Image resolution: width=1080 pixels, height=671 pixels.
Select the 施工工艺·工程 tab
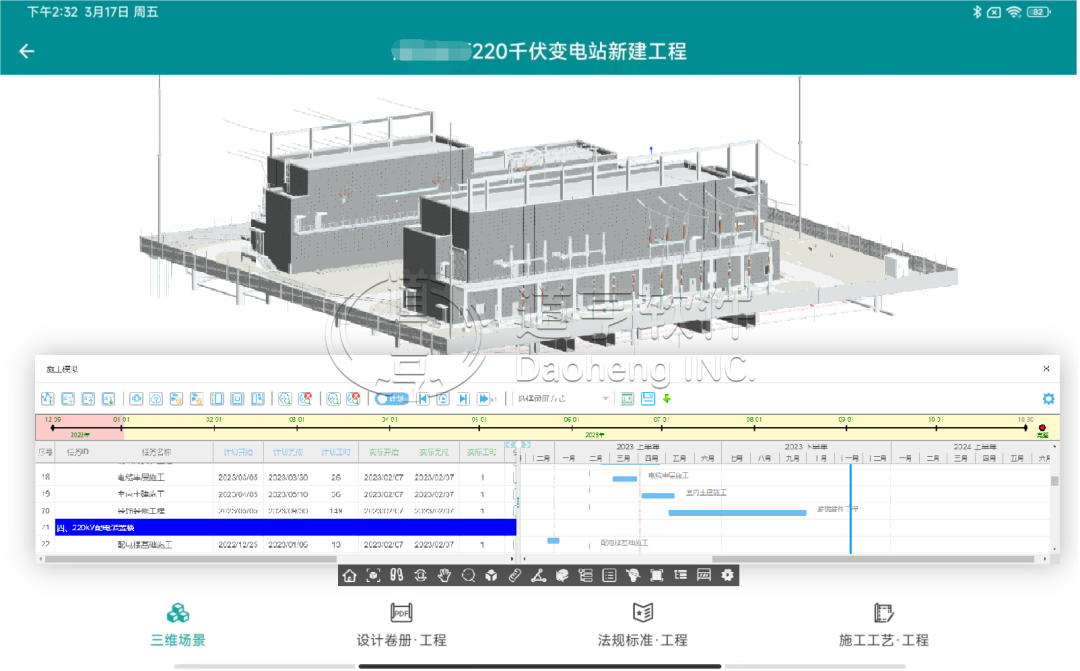883,625
